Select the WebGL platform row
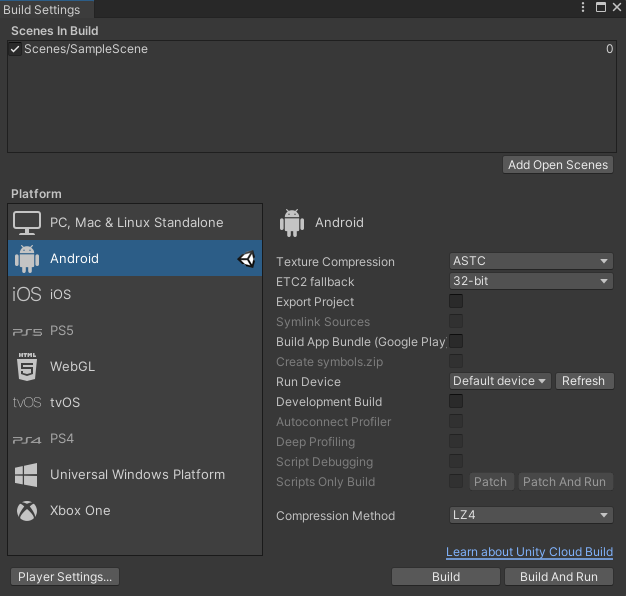626x596 pixels. pos(135,366)
